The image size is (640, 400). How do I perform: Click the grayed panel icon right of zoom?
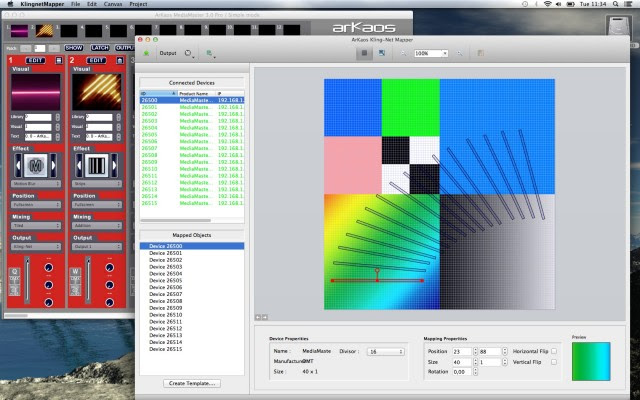pos(480,53)
